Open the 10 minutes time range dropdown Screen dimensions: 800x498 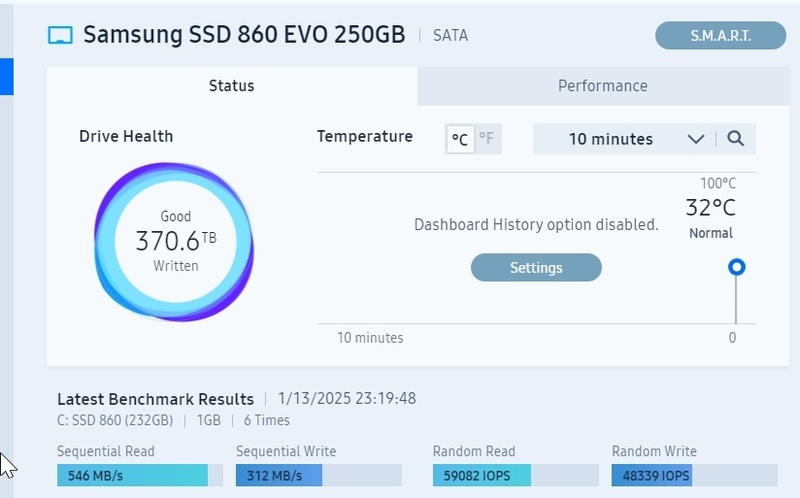coord(624,139)
